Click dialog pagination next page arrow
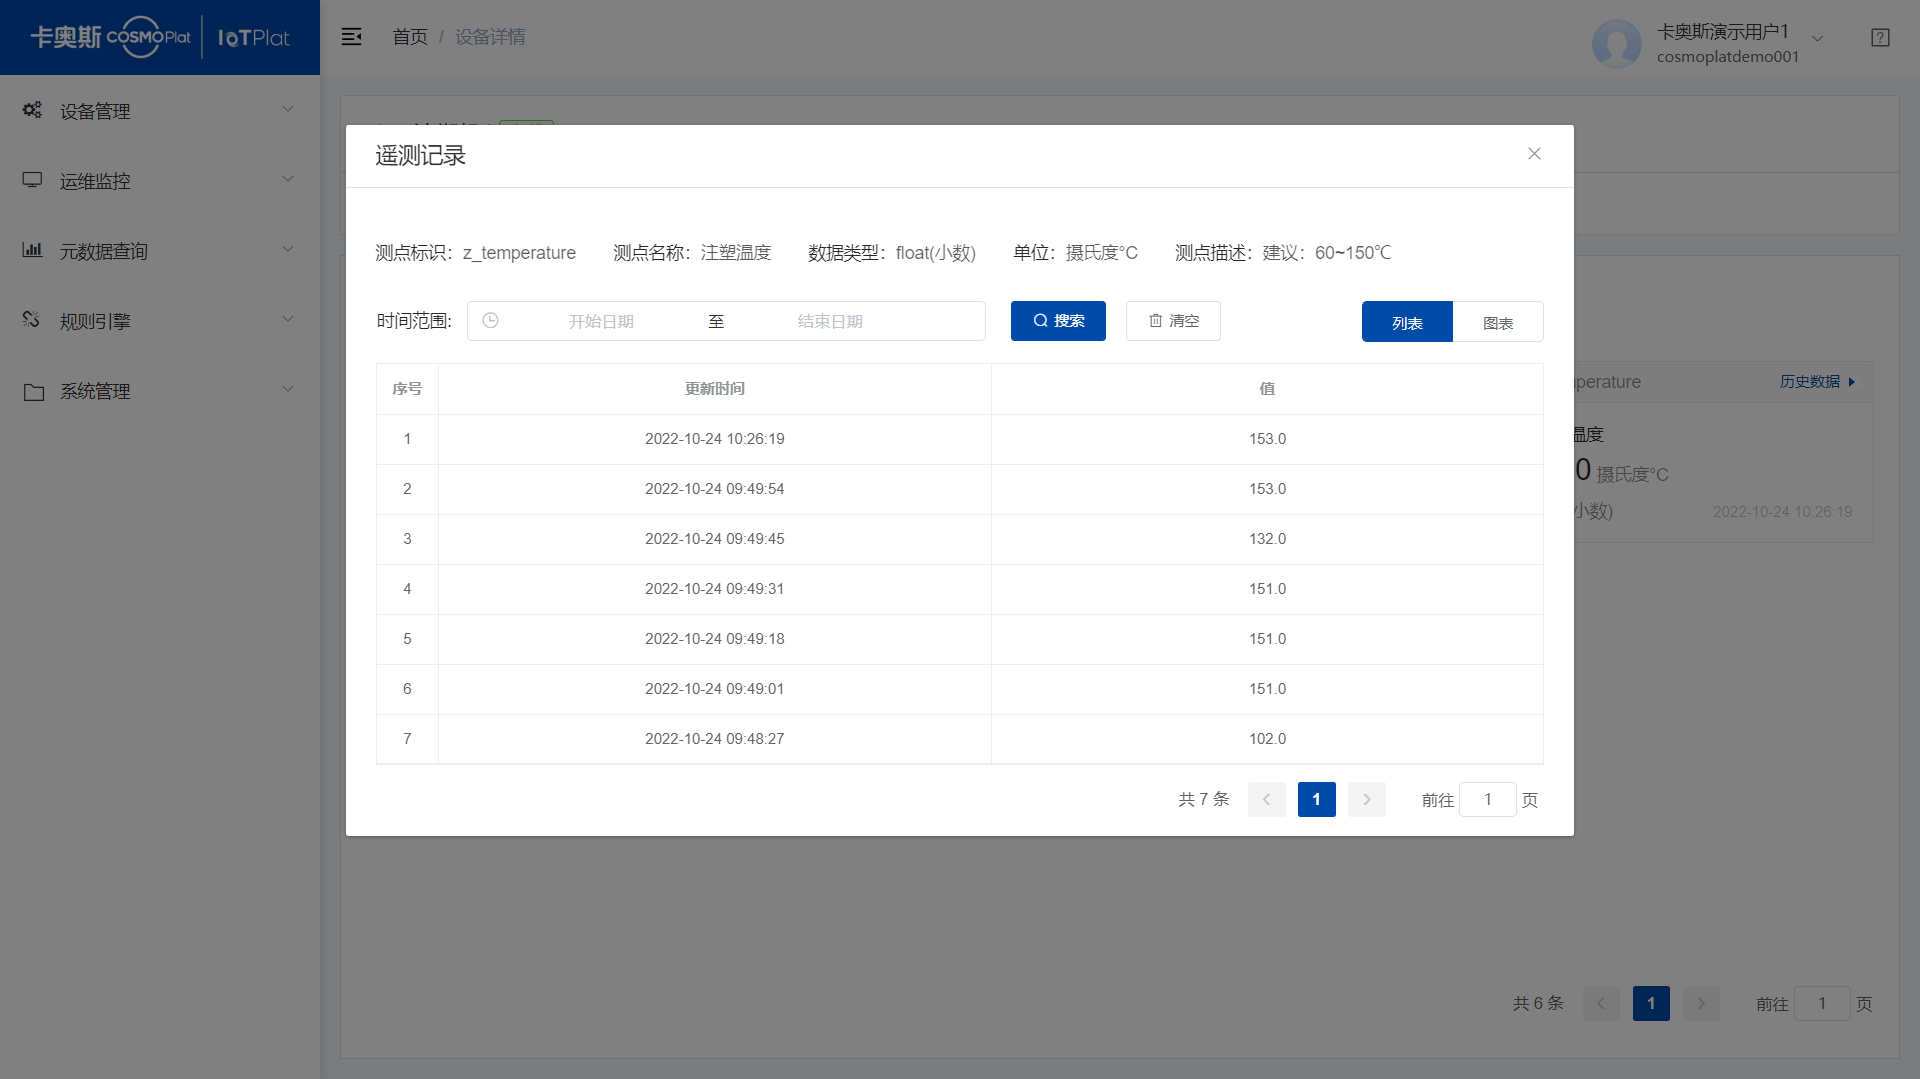Image resolution: width=1920 pixels, height=1079 pixels. pos(1366,799)
